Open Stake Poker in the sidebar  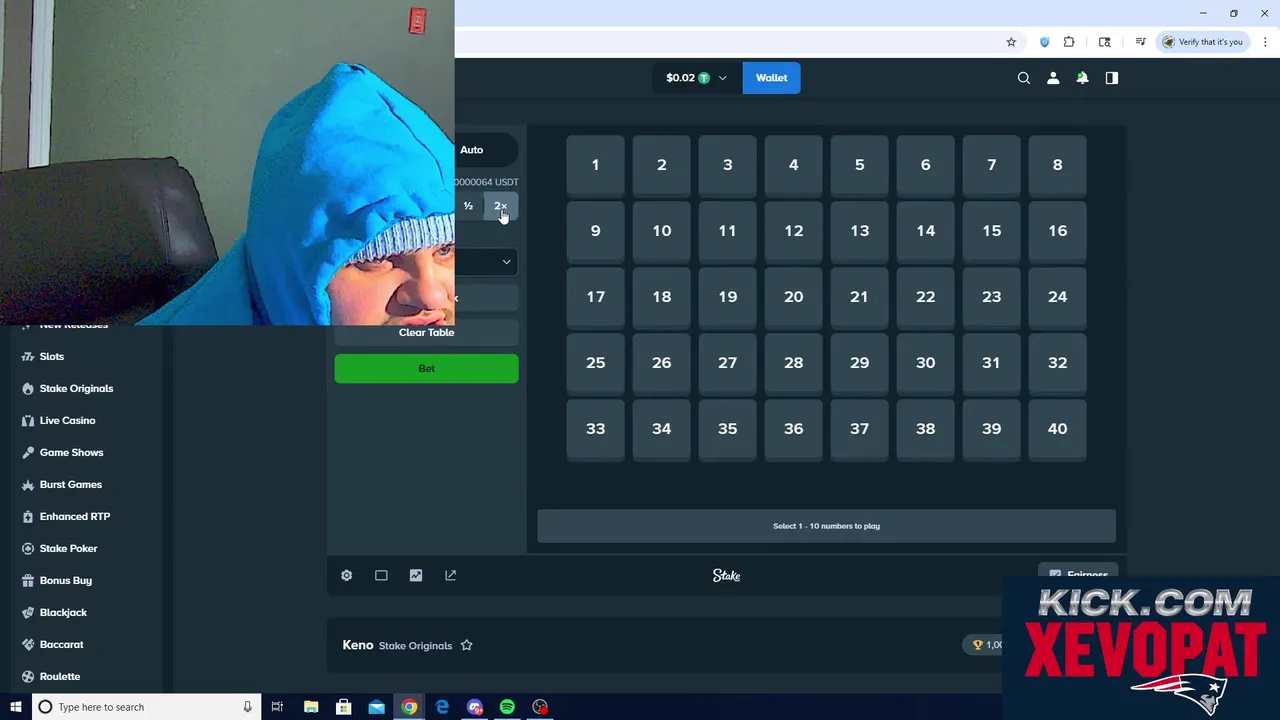[68, 548]
